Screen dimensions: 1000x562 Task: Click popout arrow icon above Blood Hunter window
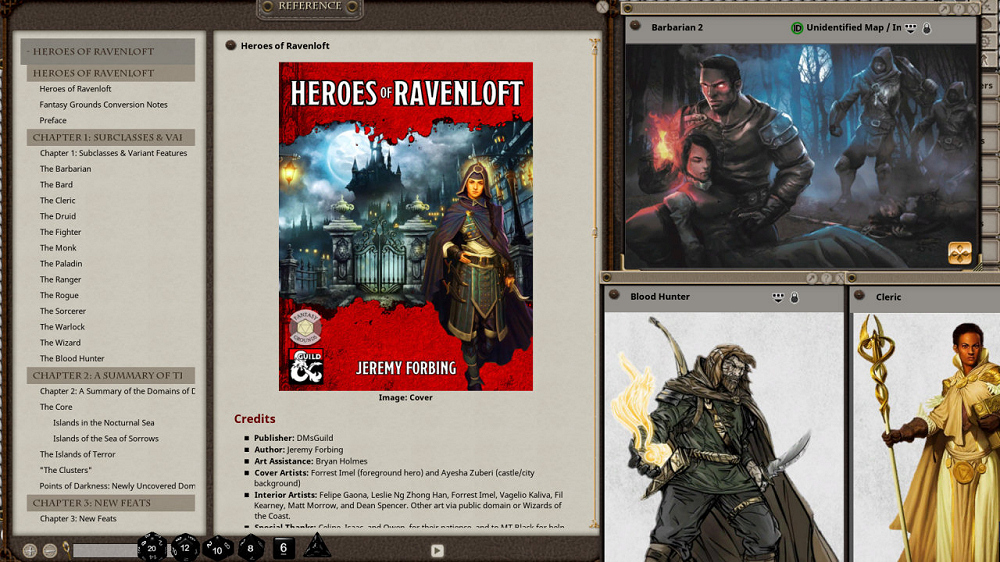[x=811, y=278]
